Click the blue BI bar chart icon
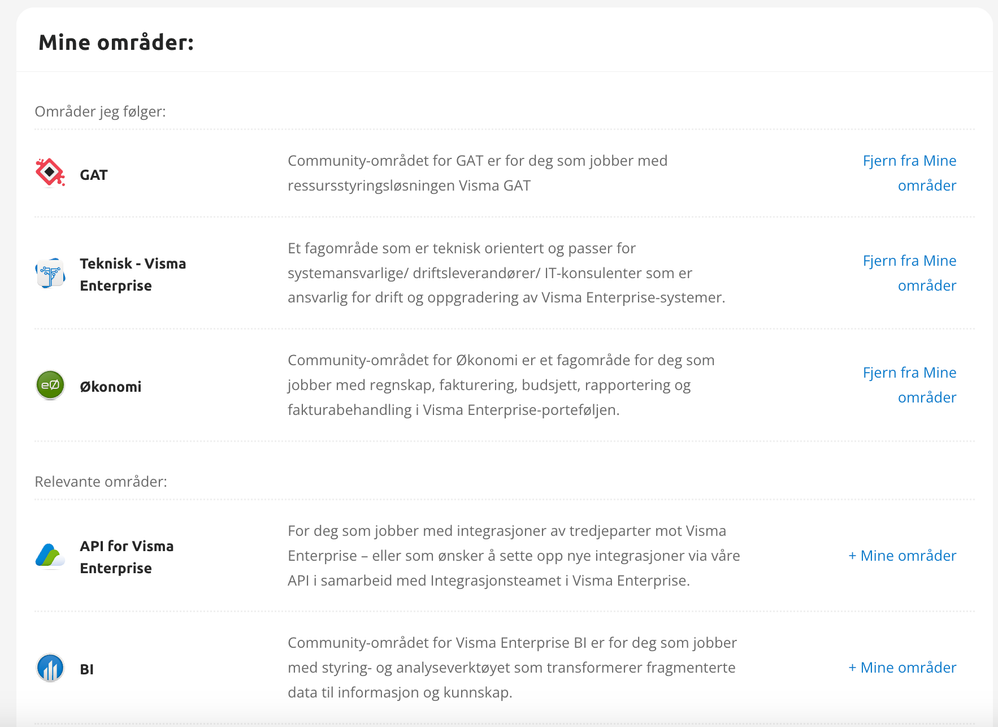The width and height of the screenshot is (998, 727). (50, 668)
